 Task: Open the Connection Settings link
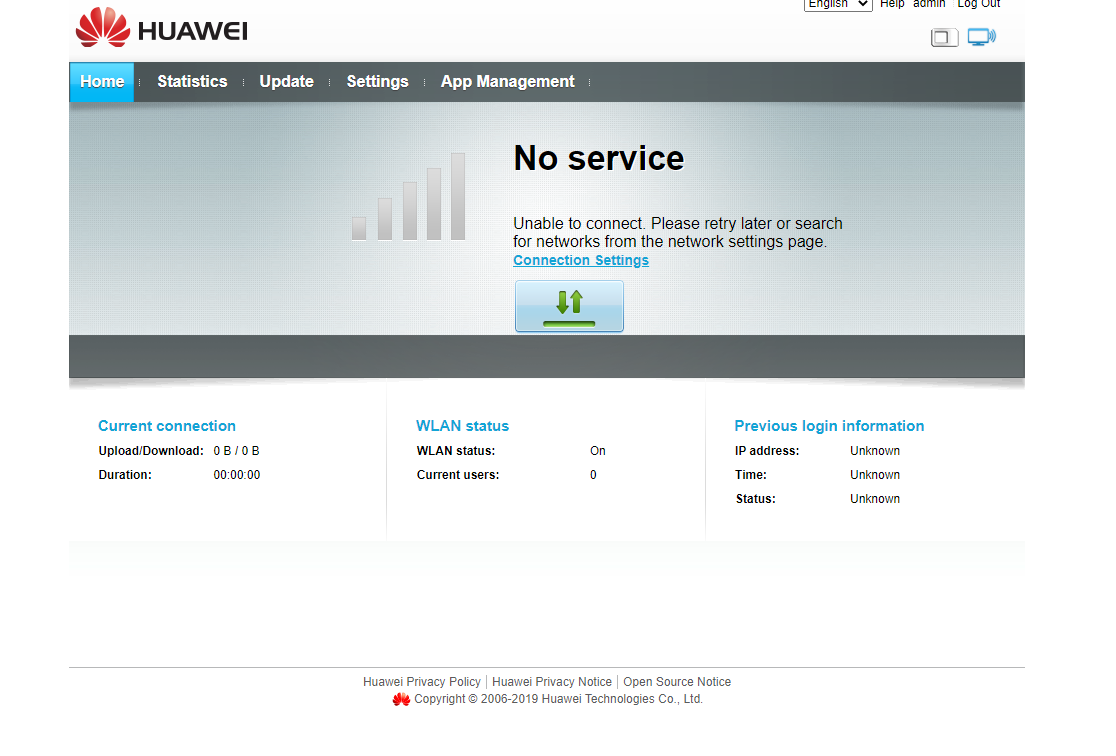tap(581, 260)
